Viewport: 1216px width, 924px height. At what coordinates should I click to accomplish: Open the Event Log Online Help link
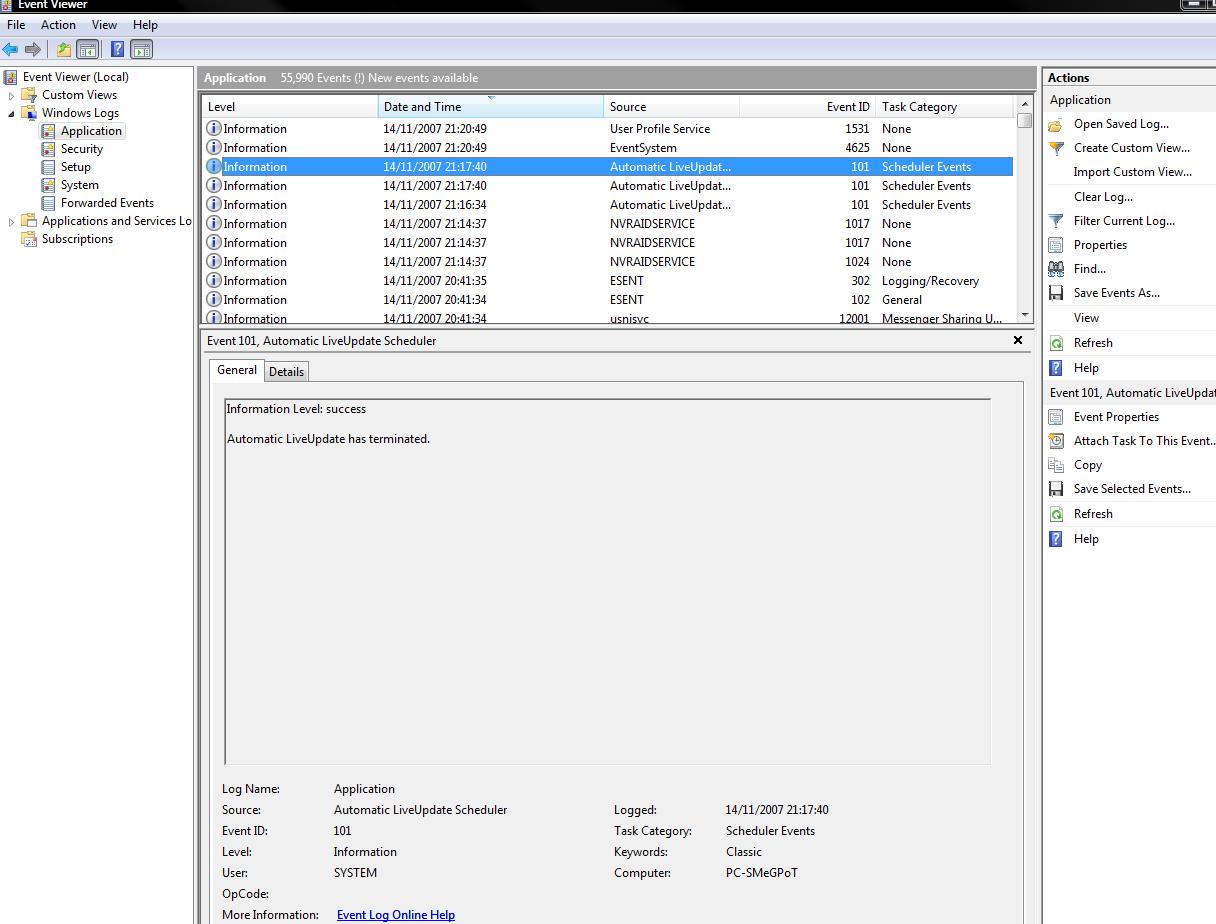point(395,915)
